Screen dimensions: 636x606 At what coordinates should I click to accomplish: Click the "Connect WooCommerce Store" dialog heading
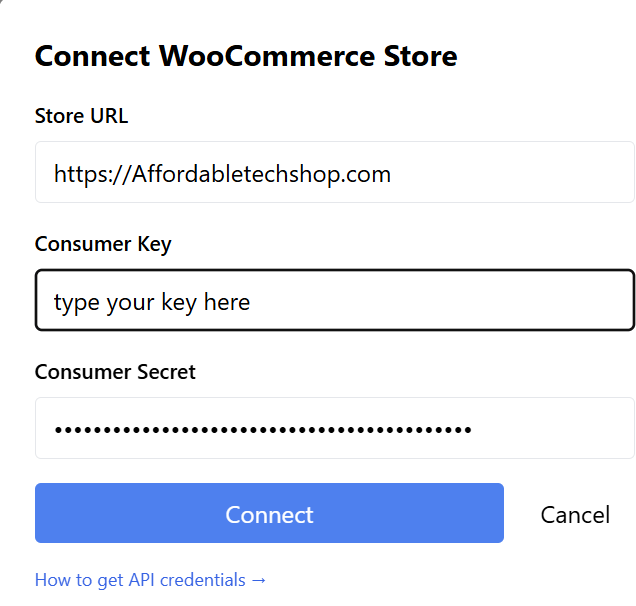[246, 55]
